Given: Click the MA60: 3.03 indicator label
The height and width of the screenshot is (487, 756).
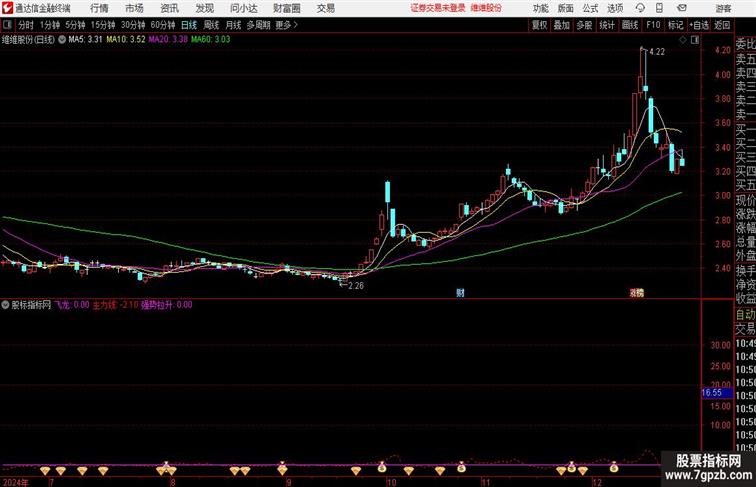Looking at the screenshot, I should click(211, 40).
